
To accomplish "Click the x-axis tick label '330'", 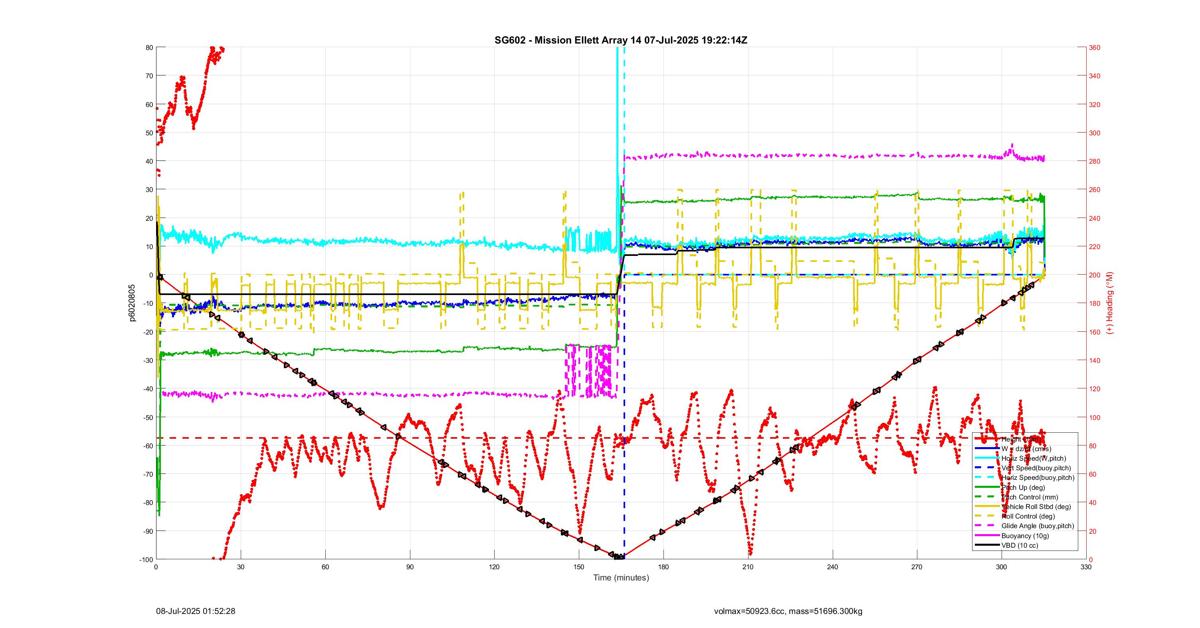I will [1086, 567].
